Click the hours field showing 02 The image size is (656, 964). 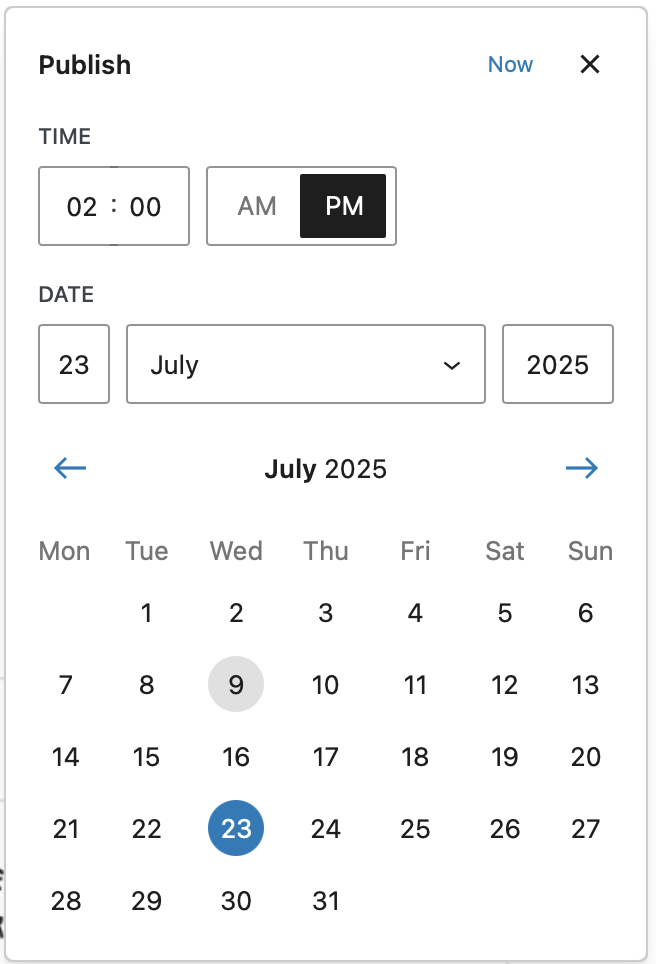[x=82, y=207]
